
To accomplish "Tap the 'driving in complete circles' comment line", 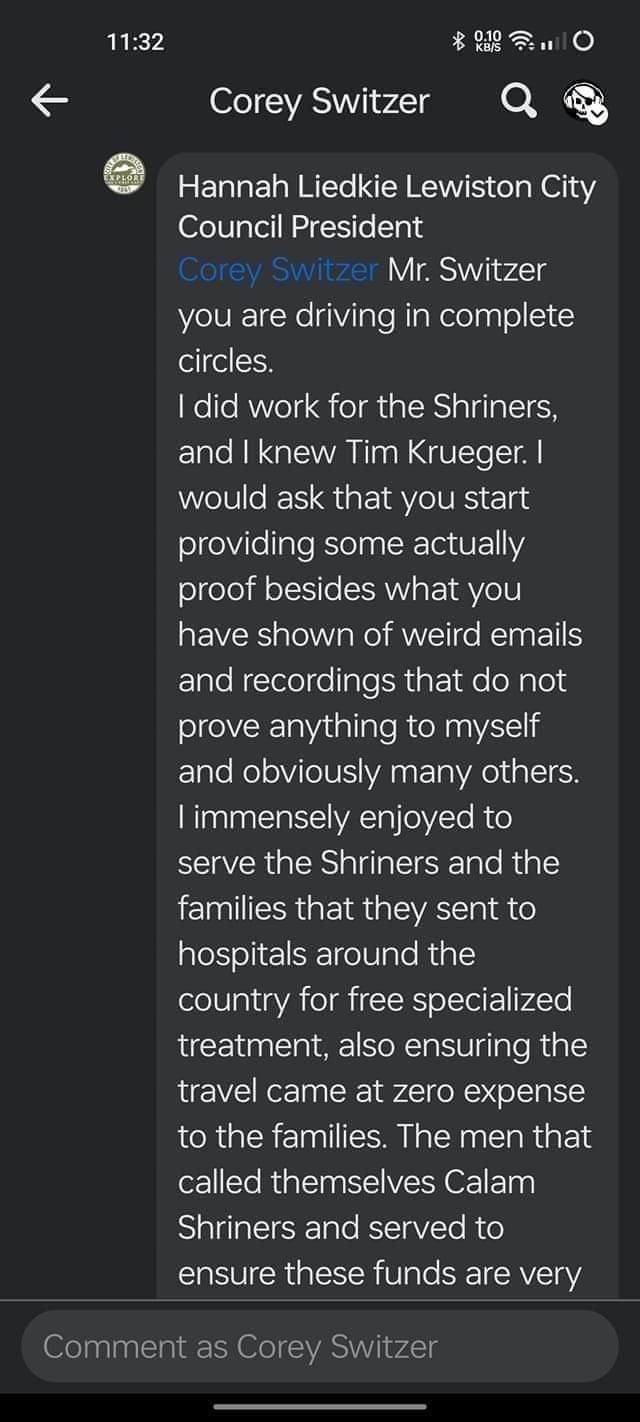I will pyautogui.click(x=376, y=316).
